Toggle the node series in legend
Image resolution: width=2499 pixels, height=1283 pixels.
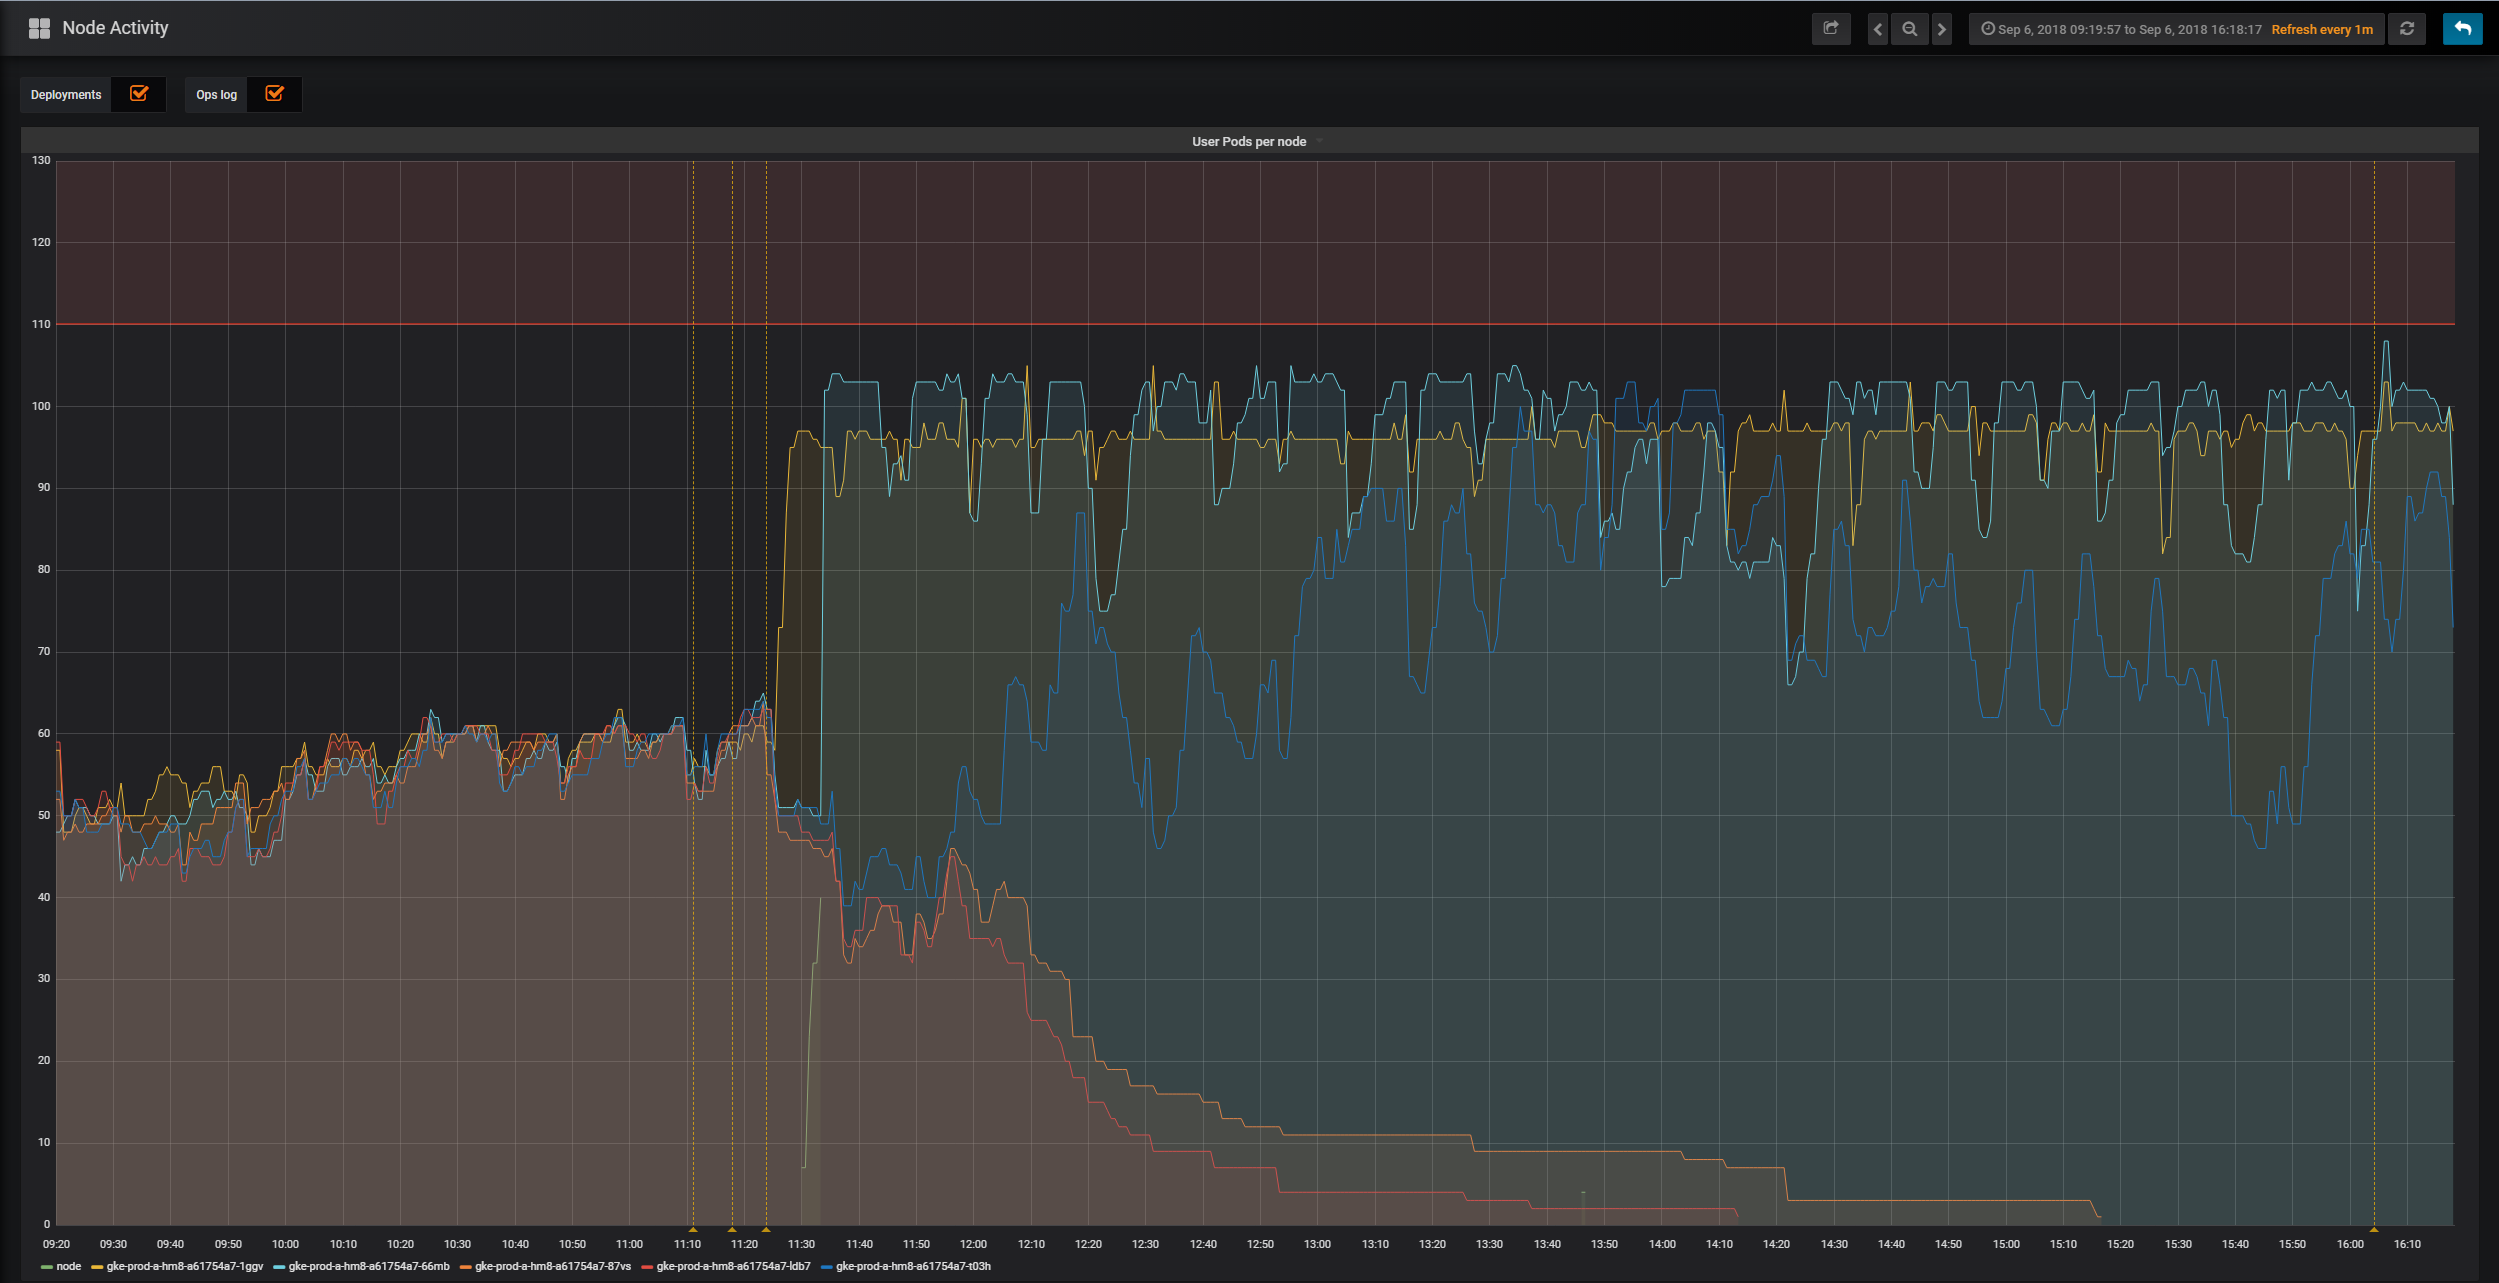[69, 1266]
